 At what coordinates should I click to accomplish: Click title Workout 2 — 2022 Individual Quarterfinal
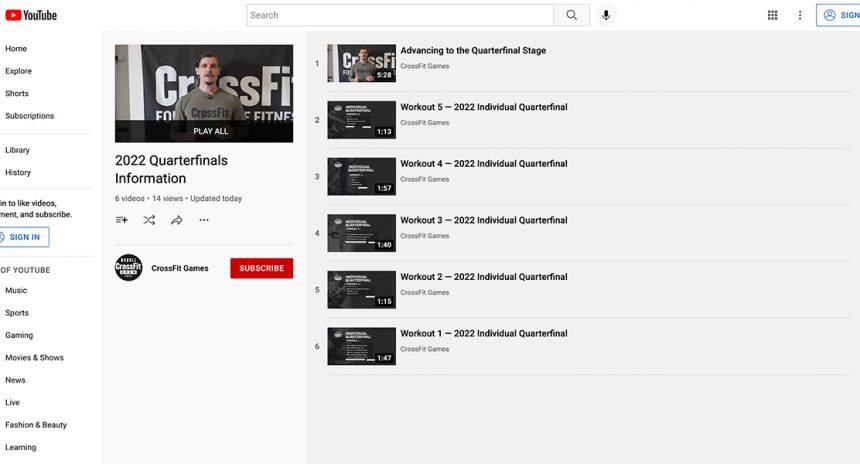tap(484, 277)
